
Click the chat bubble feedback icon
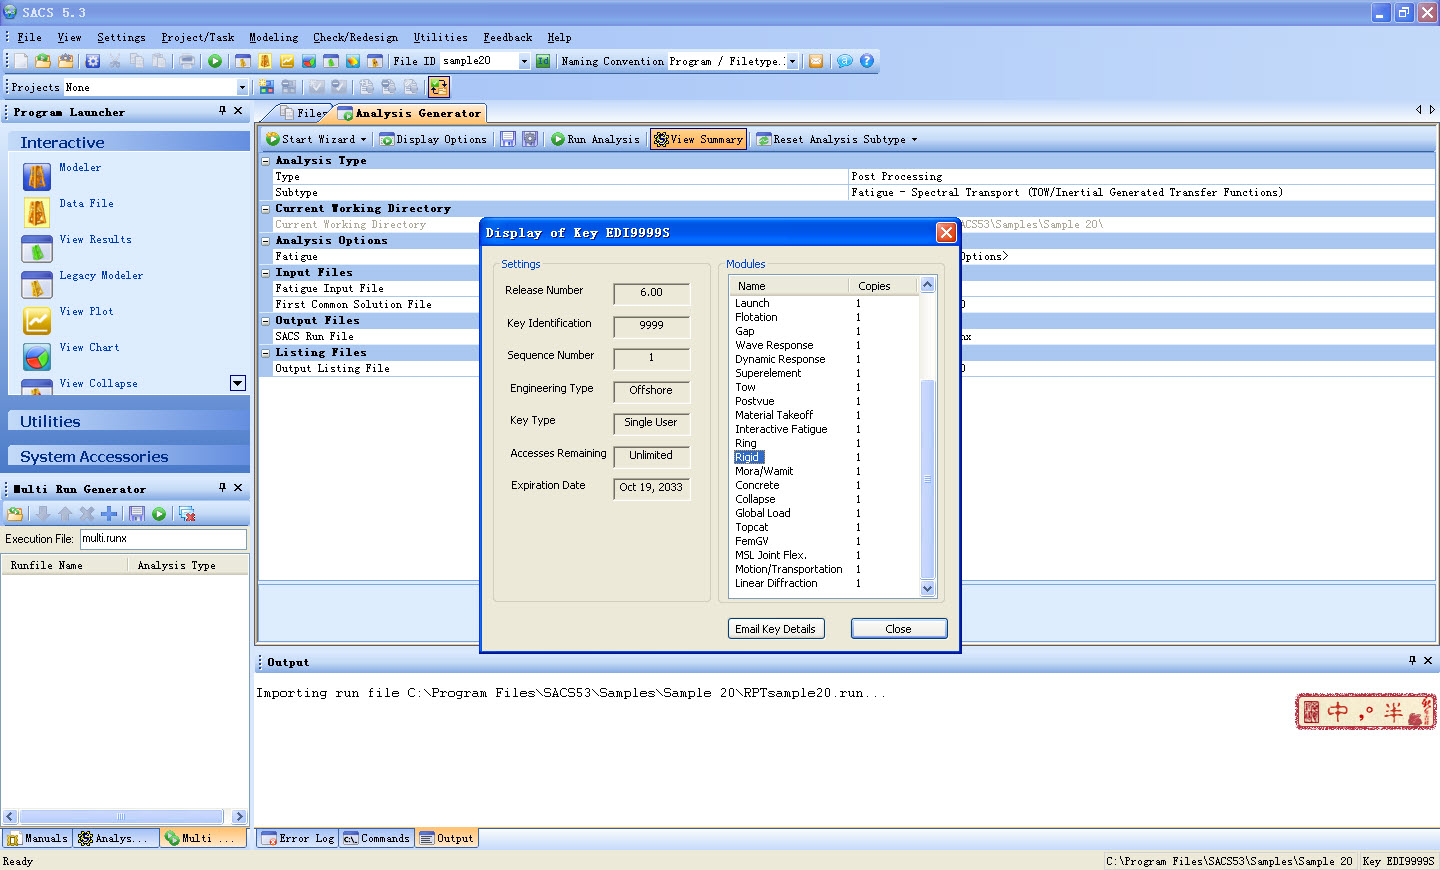(x=845, y=61)
